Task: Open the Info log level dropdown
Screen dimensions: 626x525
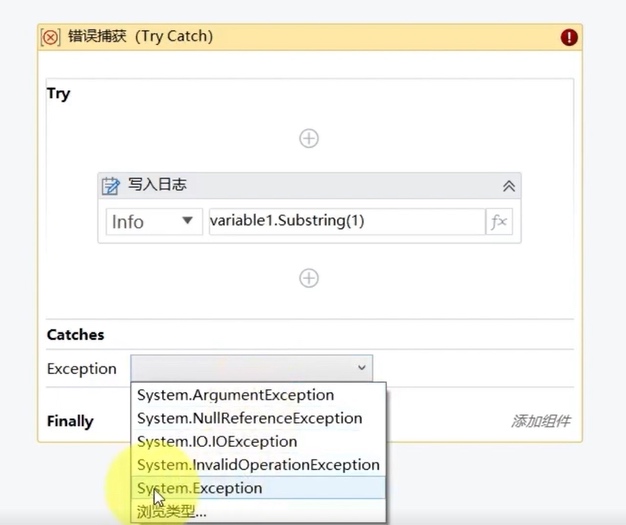Action: [x=154, y=222]
